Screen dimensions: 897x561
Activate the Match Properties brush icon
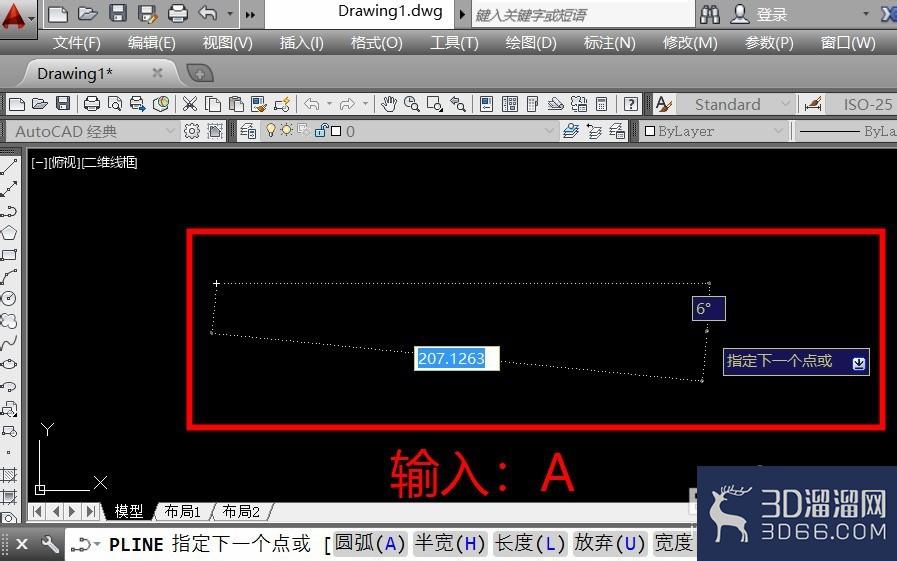pos(259,104)
